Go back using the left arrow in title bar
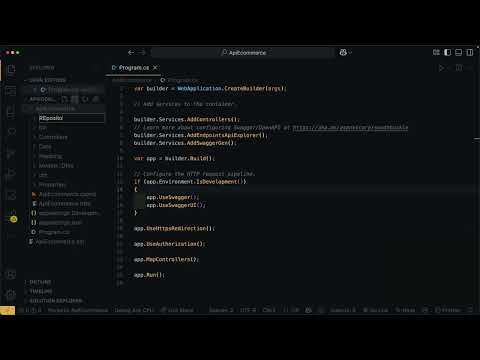This screenshot has width=480, height=360. [131, 52]
